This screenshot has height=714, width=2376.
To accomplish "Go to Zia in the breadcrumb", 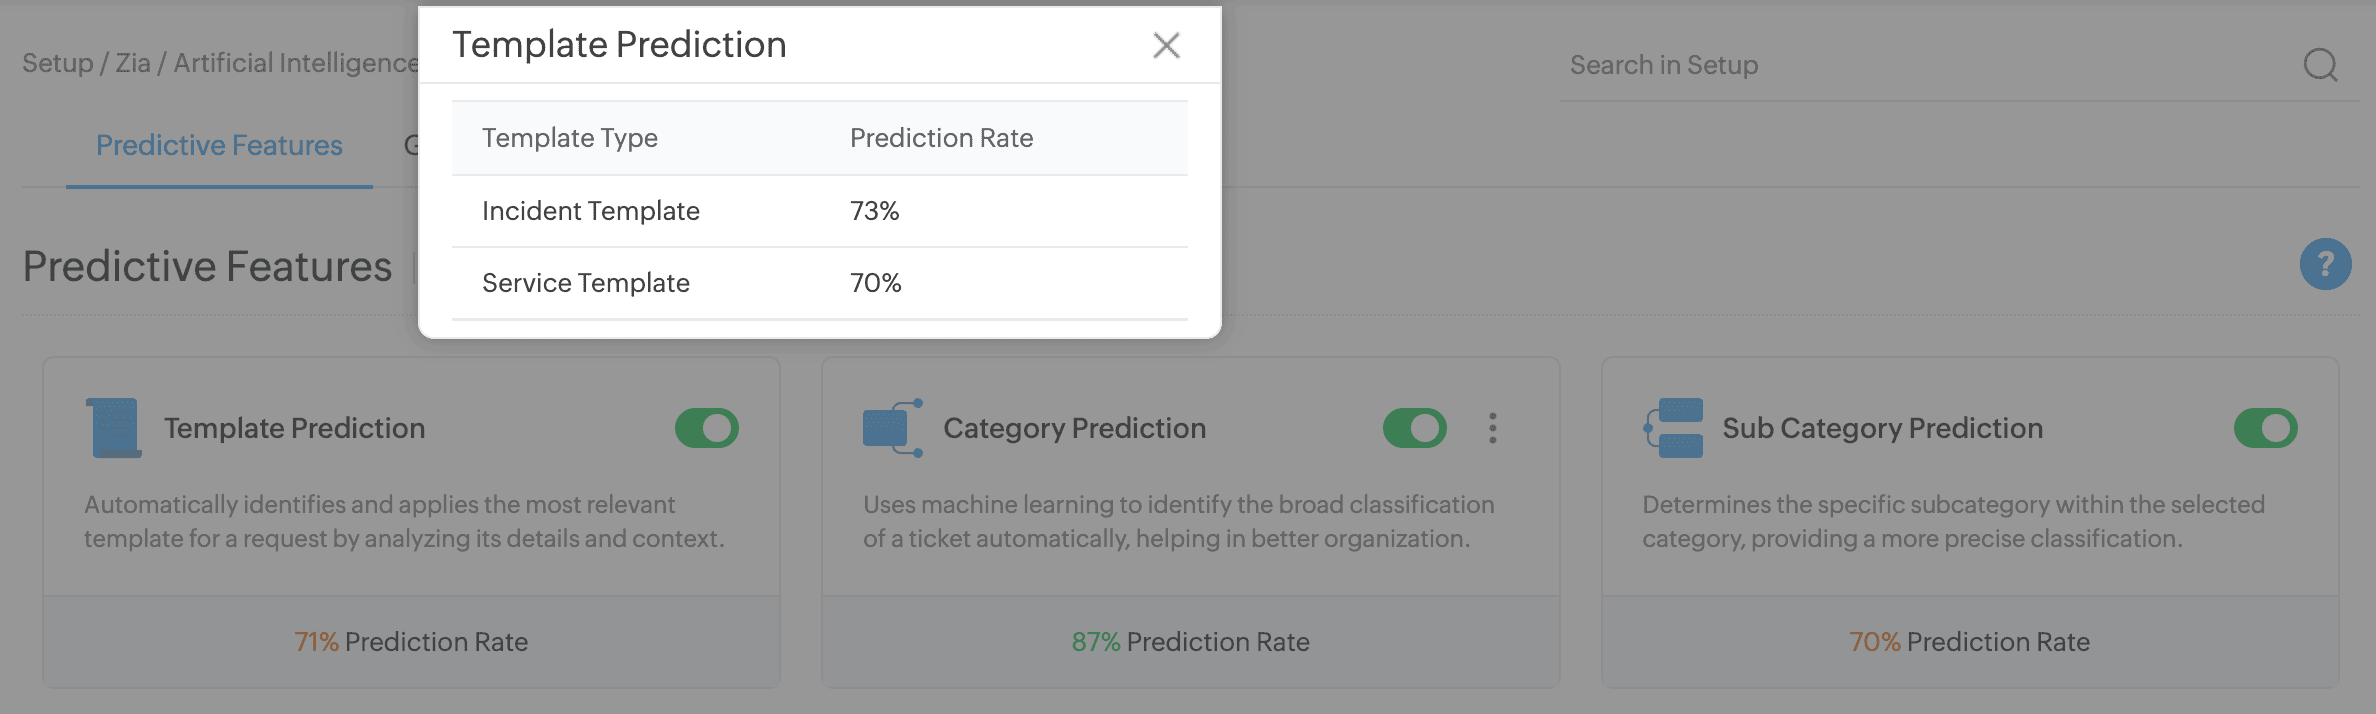I will click(133, 63).
